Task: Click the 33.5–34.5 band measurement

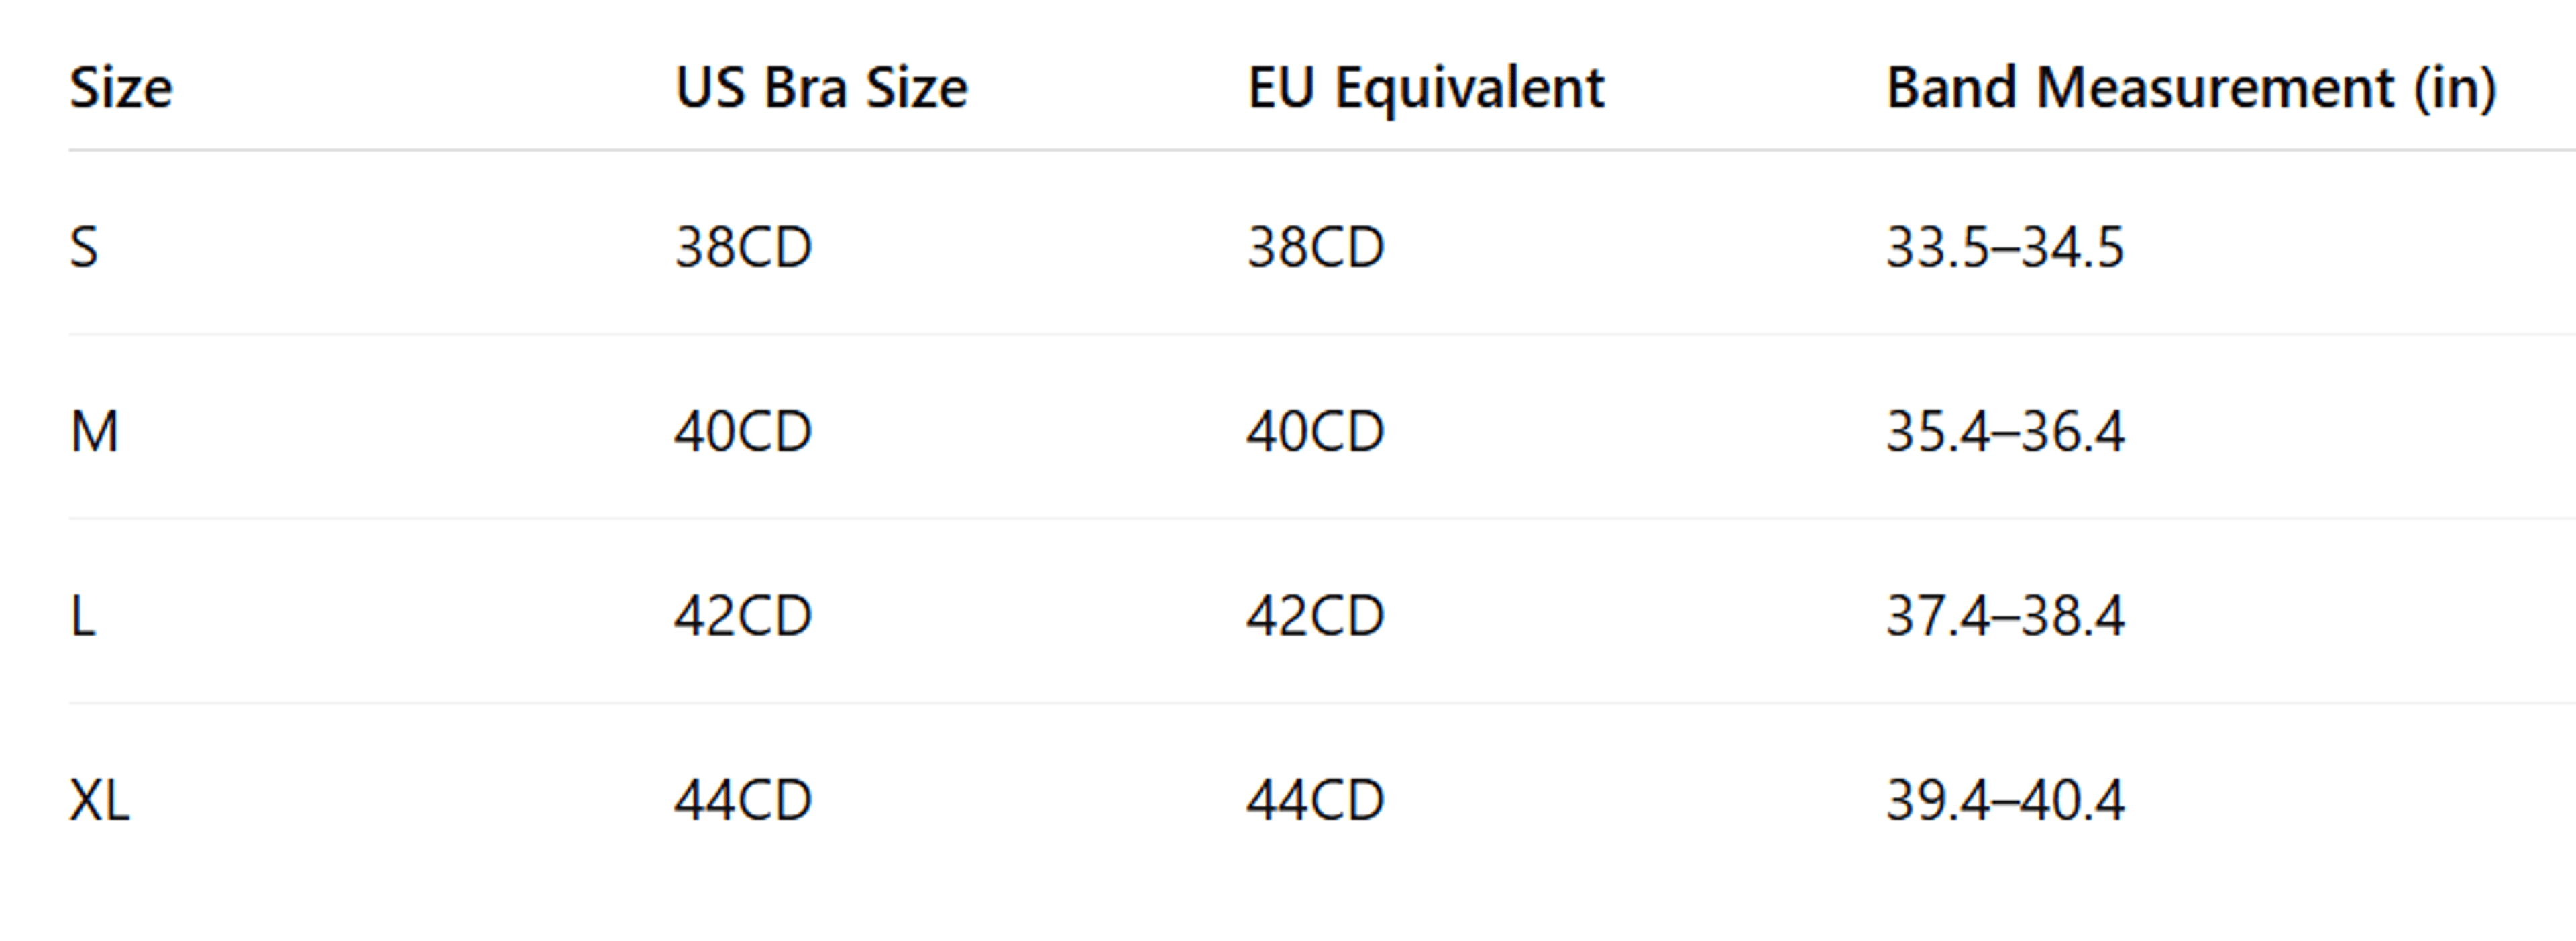Action: [2005, 247]
